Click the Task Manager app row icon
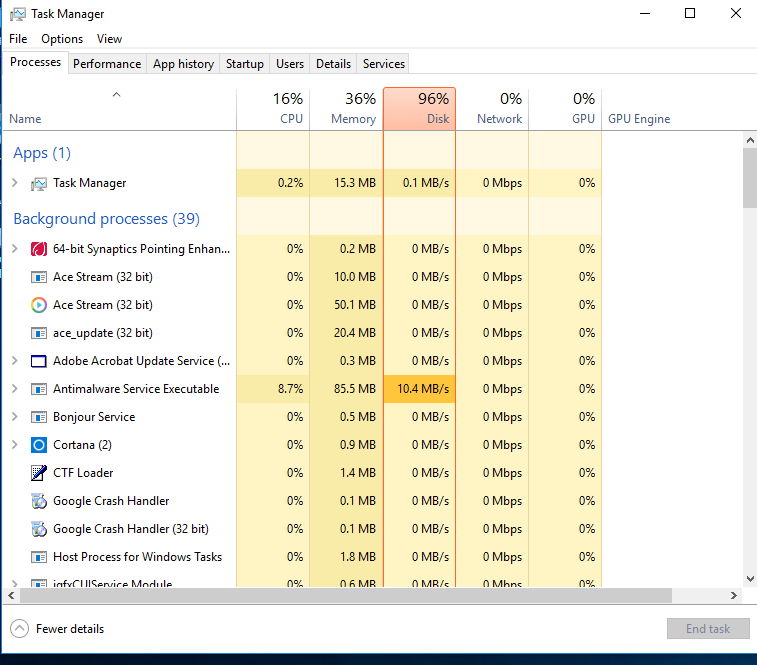The width and height of the screenshot is (757, 665). tap(39, 184)
